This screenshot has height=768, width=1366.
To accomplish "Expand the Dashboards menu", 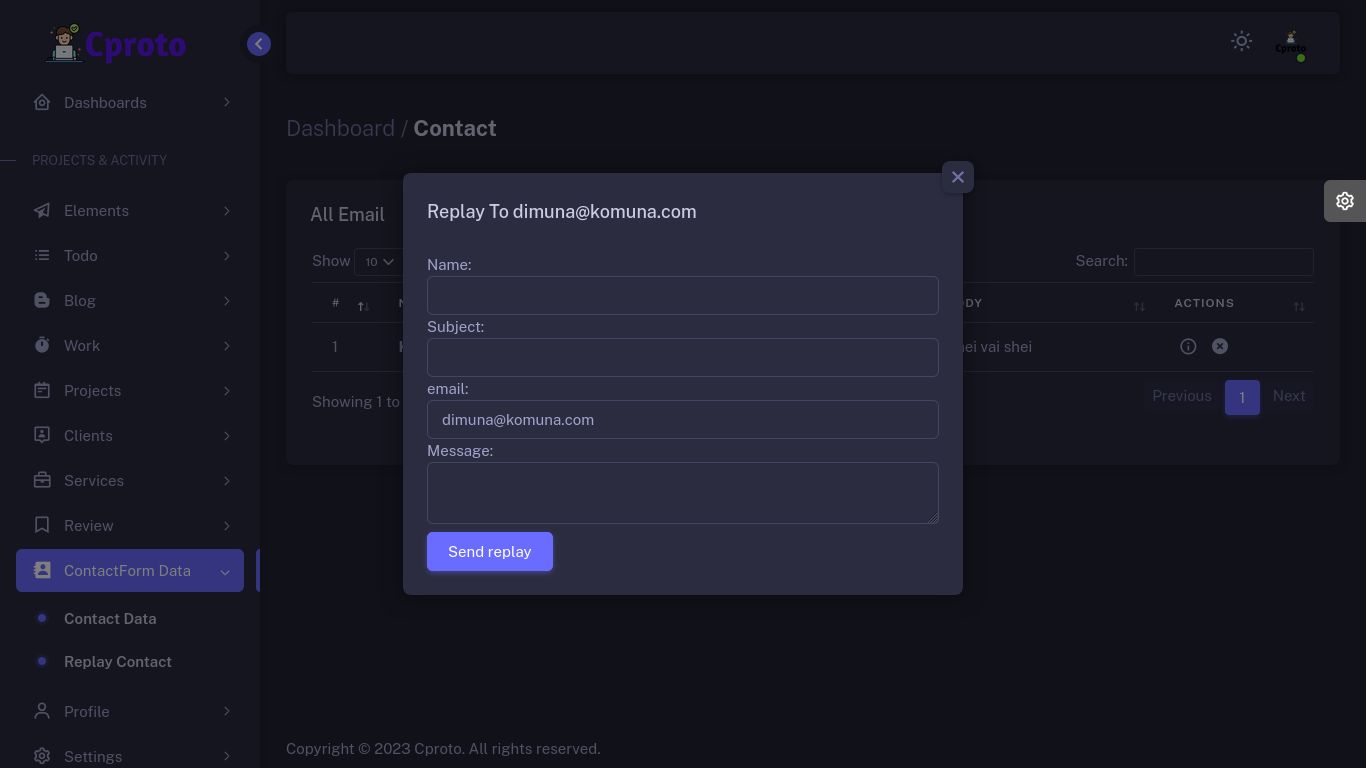I will click(x=130, y=103).
